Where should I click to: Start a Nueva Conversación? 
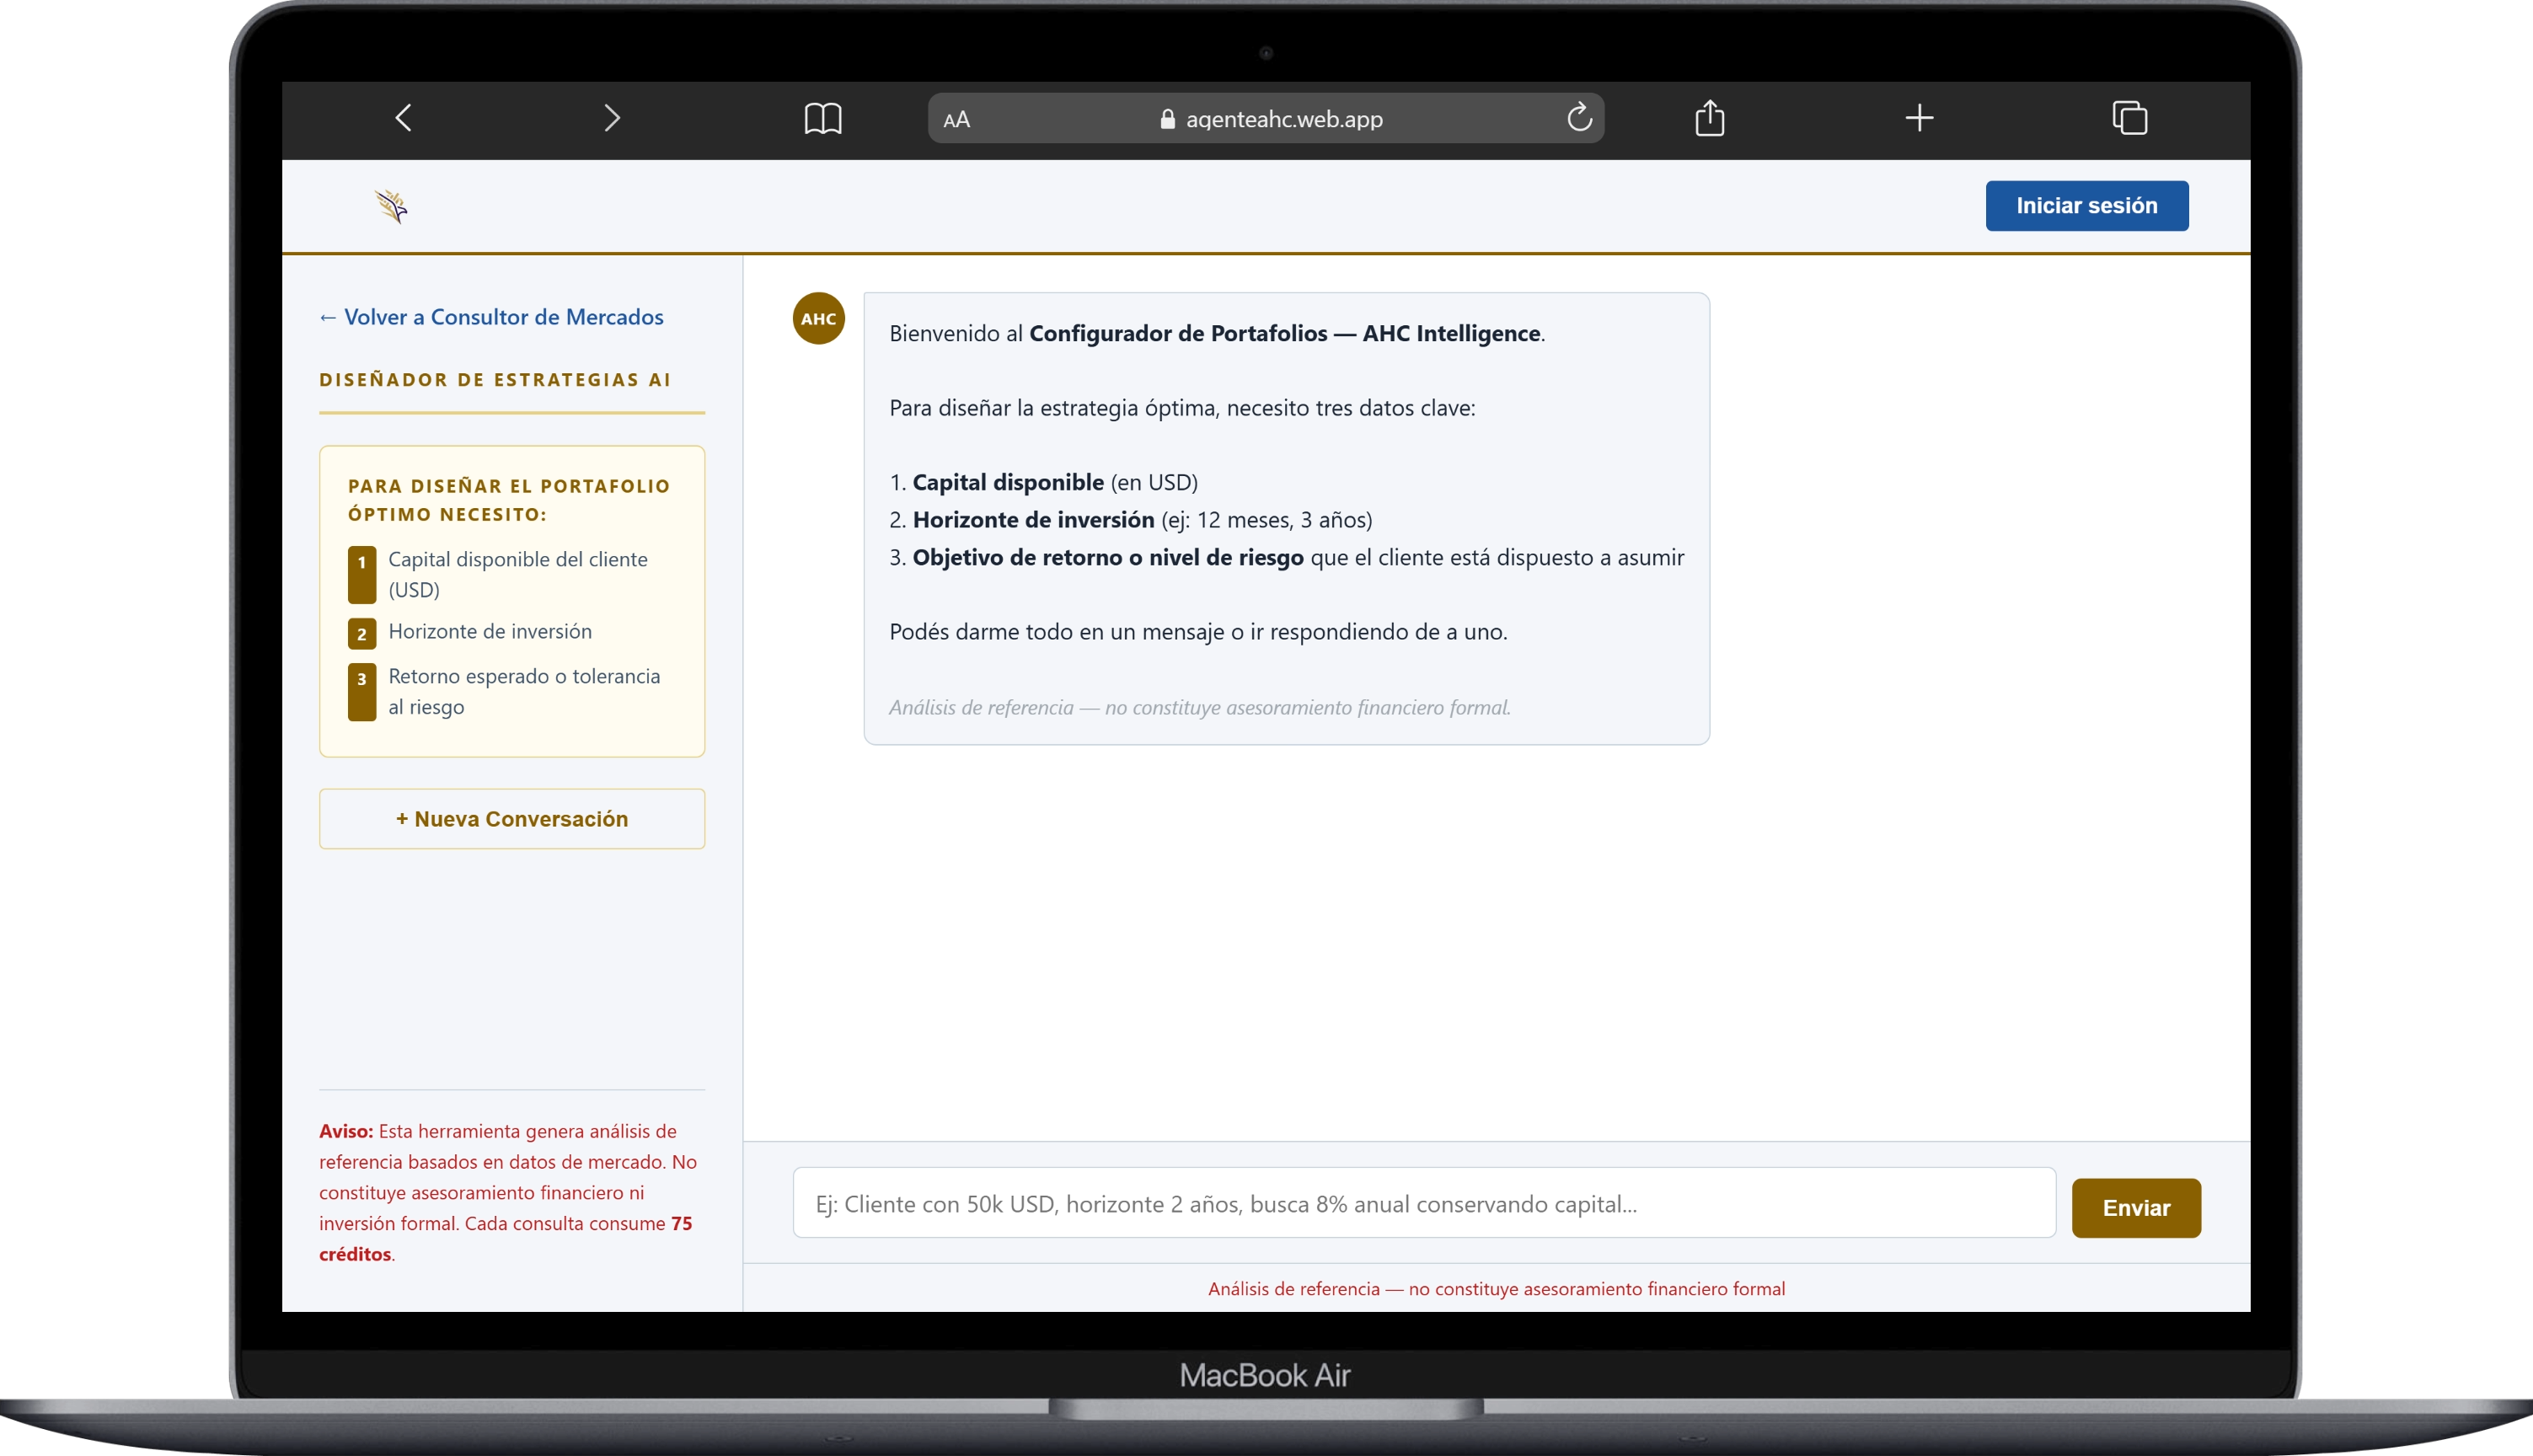coord(512,819)
